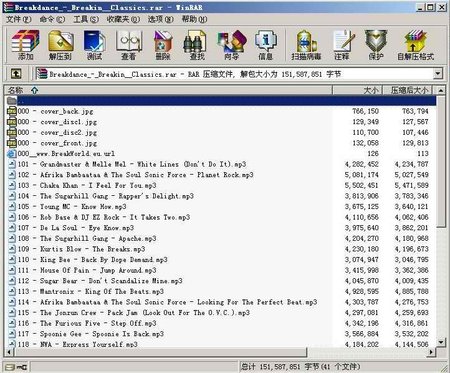Image resolution: width=450 pixels, height=373 pixels.
Task: Select 102 - Afrika Bambaataa Planet Rock.mp3
Action: tap(135, 175)
